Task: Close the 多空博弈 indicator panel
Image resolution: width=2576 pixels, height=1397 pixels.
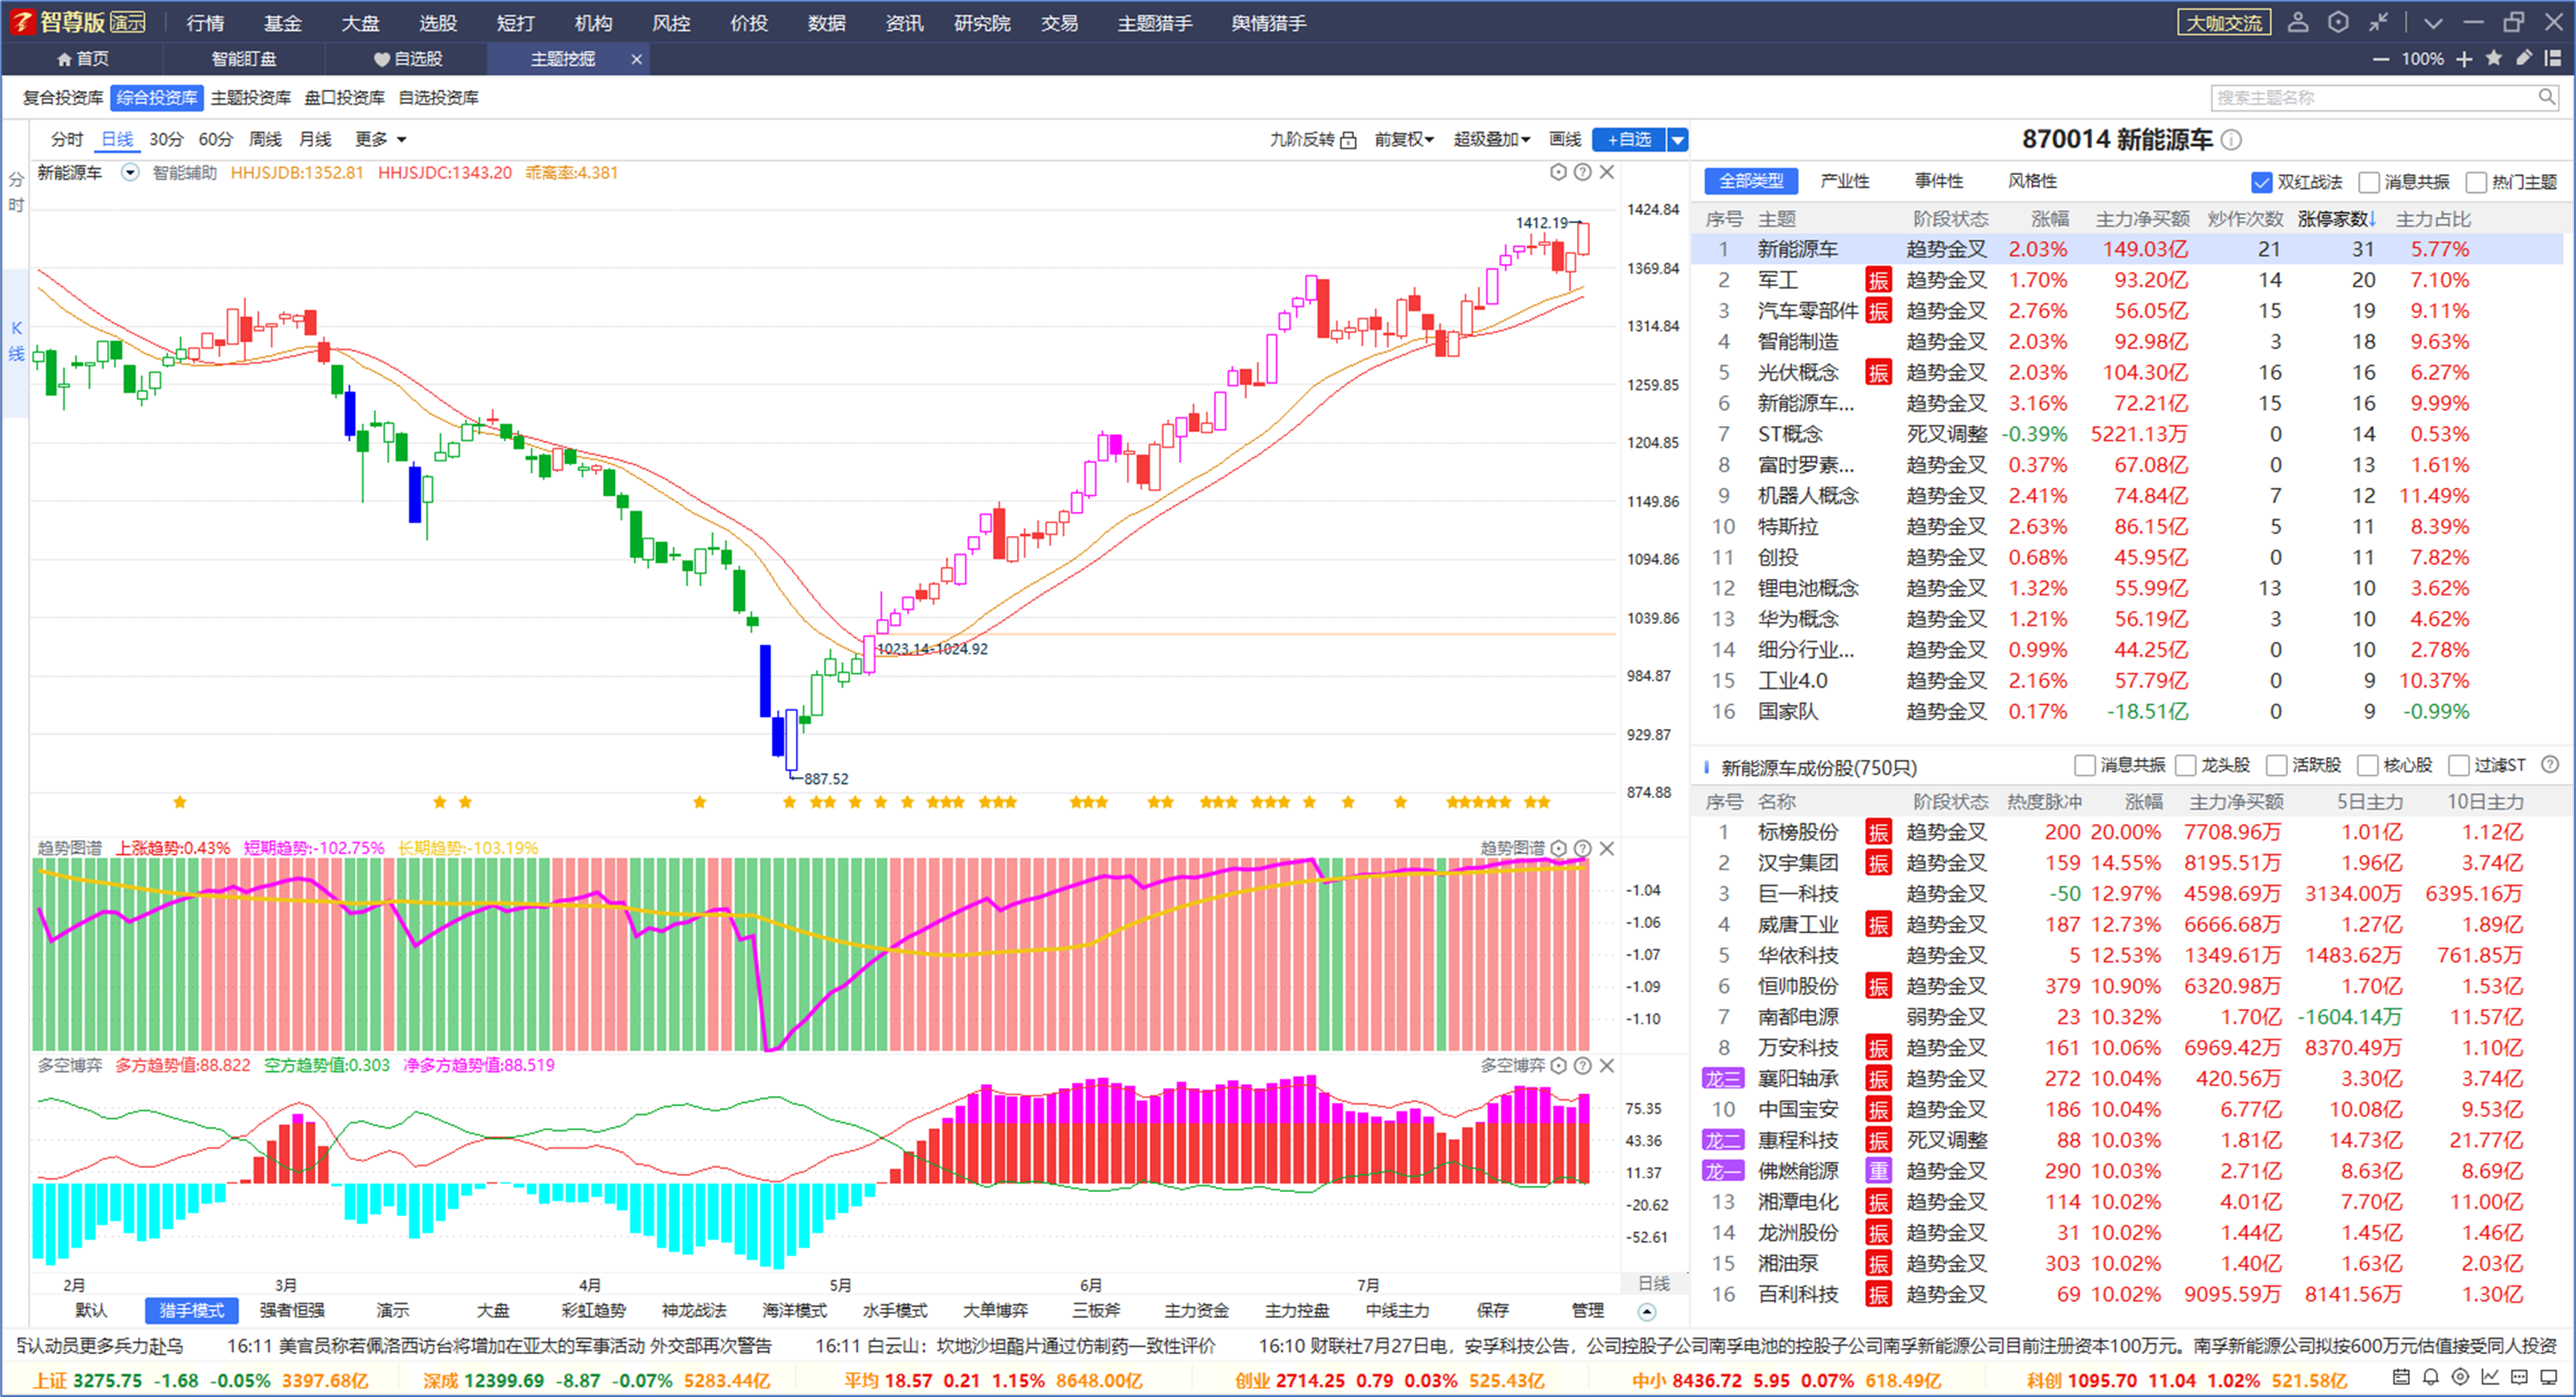Action: [1607, 1066]
